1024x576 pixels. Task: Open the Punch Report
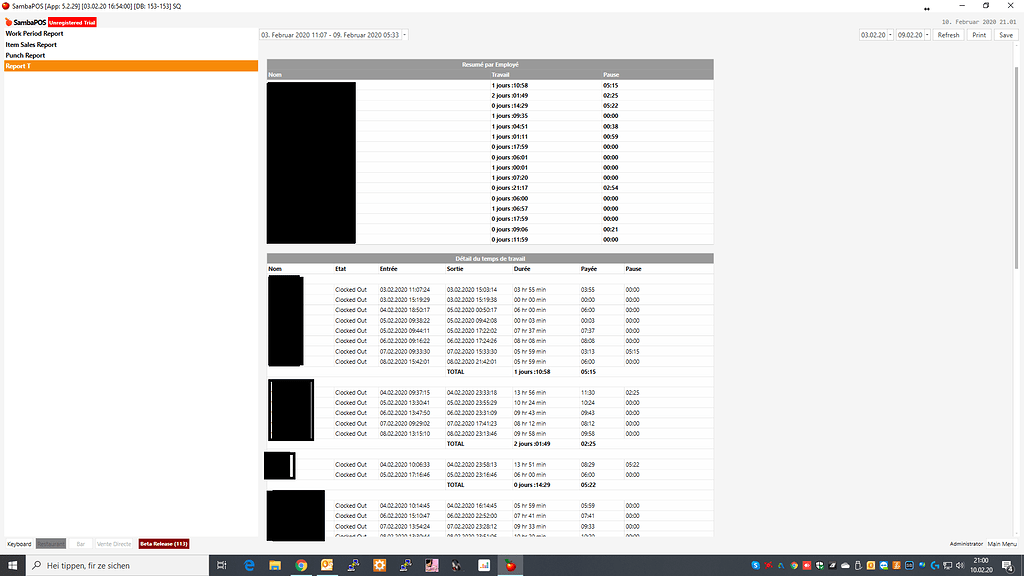pos(28,54)
